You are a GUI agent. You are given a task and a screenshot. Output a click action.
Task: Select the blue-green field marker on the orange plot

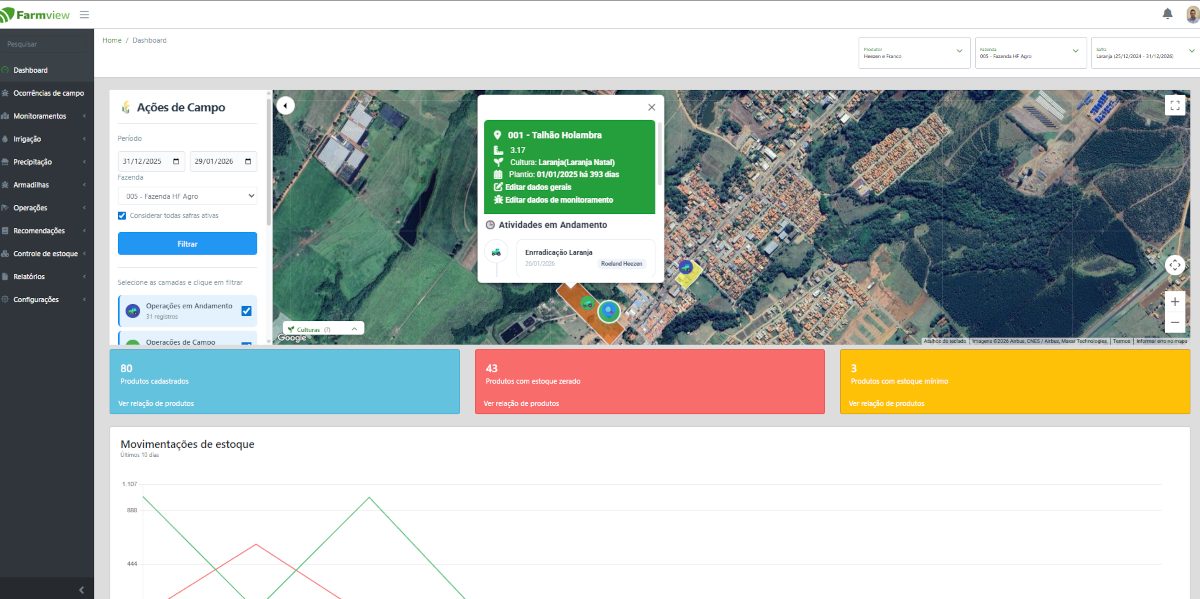coord(608,312)
